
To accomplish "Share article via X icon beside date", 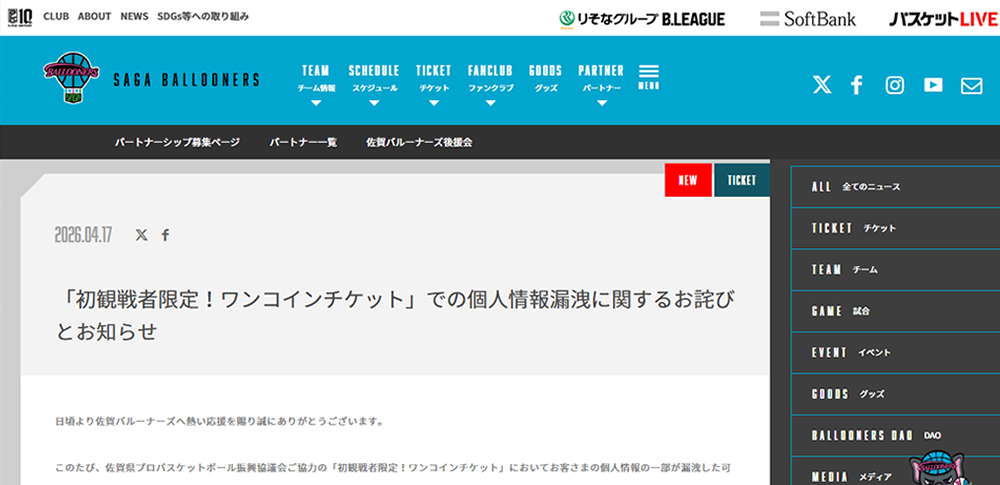I will 141,235.
